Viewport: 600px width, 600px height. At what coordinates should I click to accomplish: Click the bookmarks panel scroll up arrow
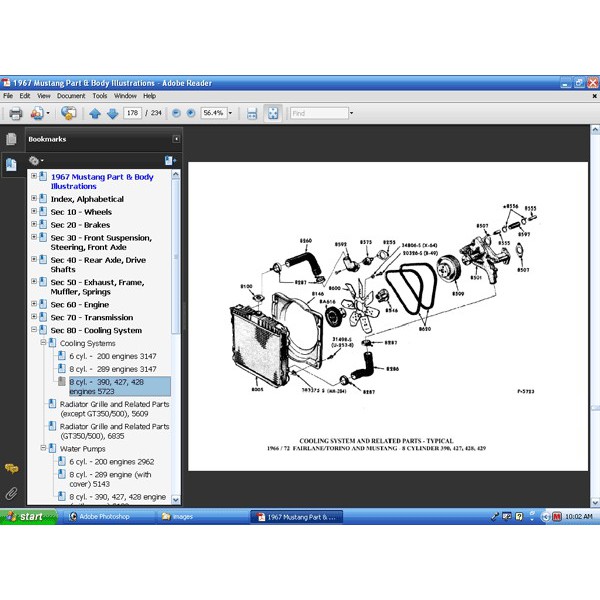tap(176, 174)
